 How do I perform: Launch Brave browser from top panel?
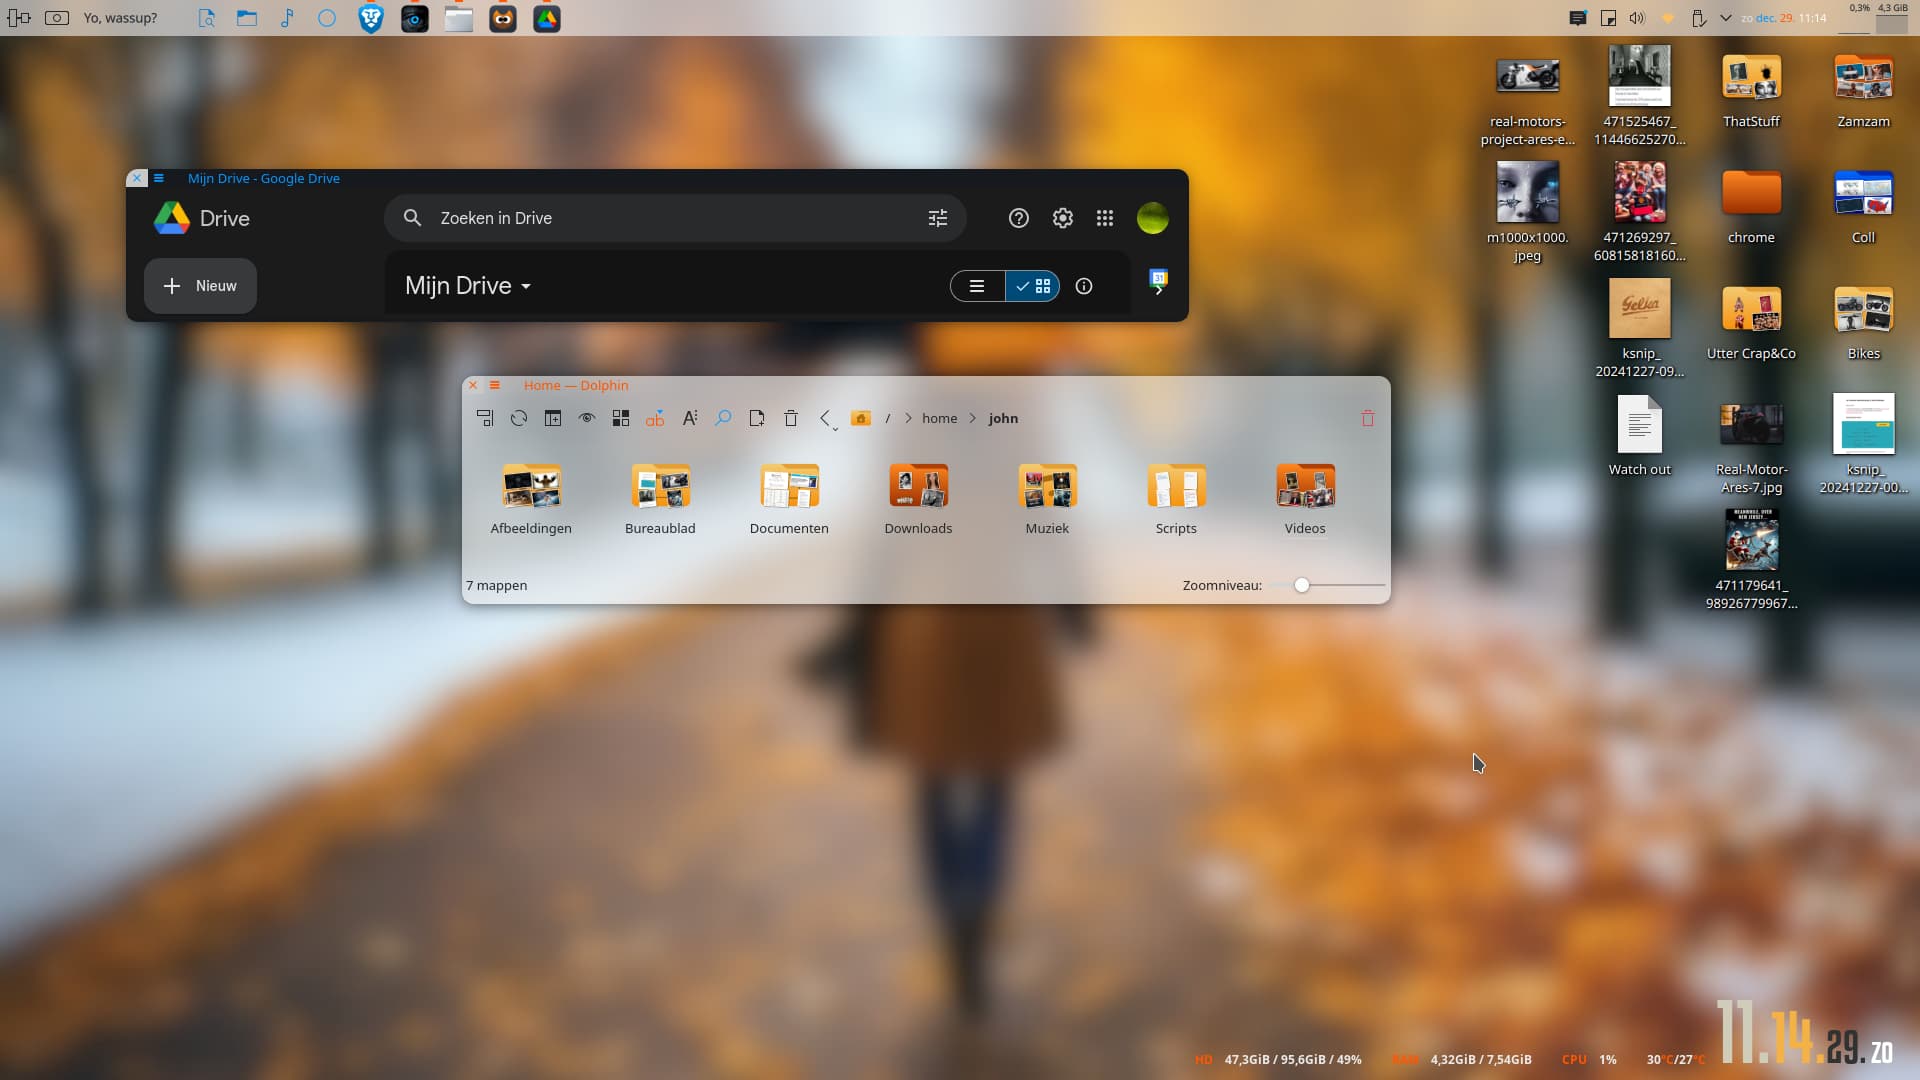371,18
